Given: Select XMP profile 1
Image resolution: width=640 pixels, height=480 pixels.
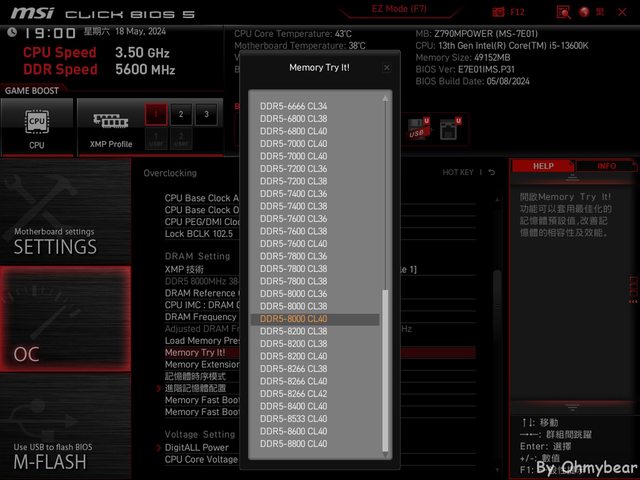Looking at the screenshot, I should [155, 114].
